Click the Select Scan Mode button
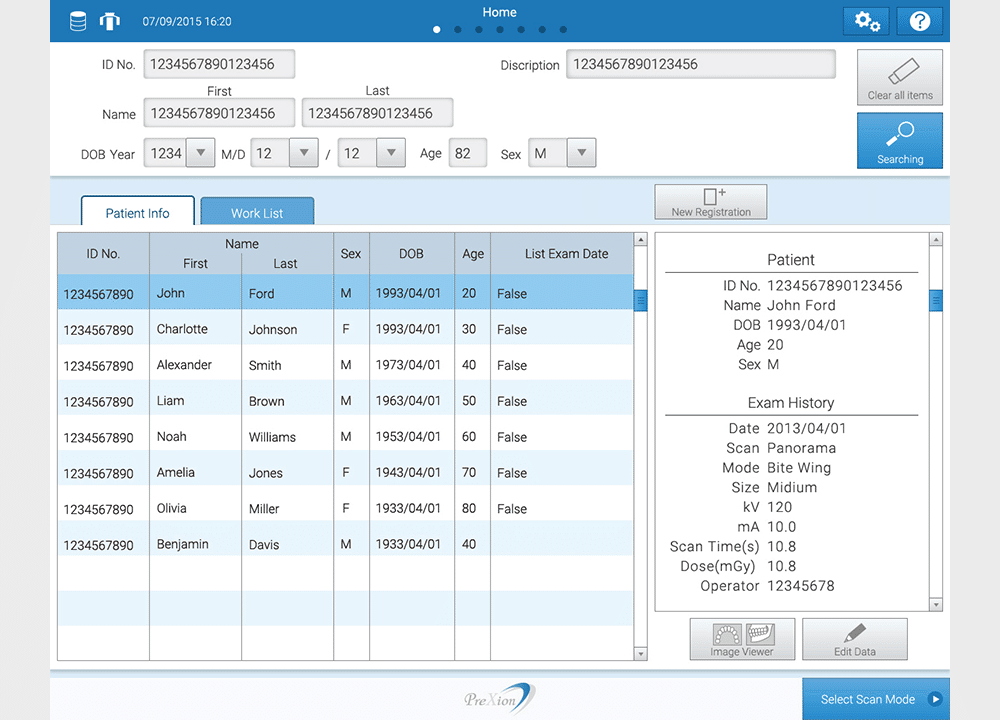The height and width of the screenshot is (720, 1000). [876, 699]
